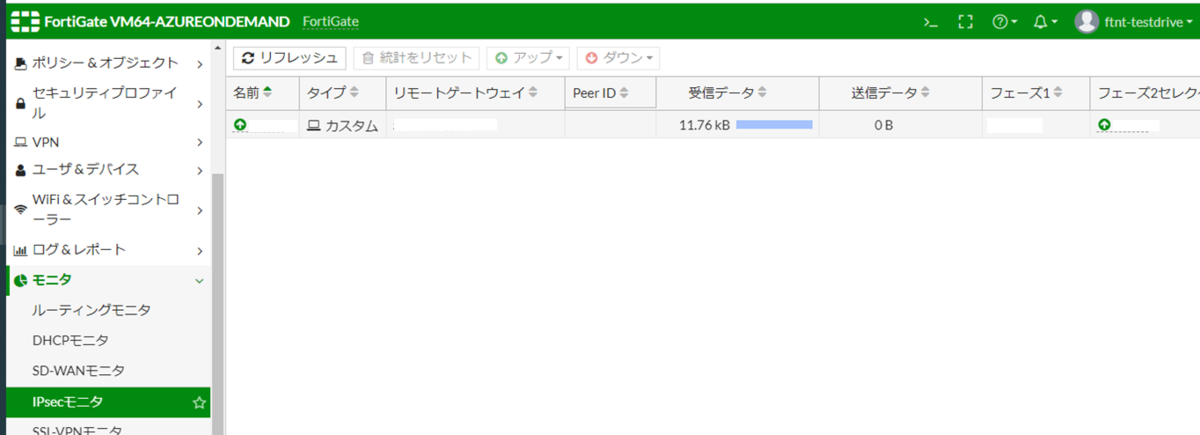
Task: Click the セキュリティプロファイル lock icon
Action: pyautogui.click(x=20, y=104)
